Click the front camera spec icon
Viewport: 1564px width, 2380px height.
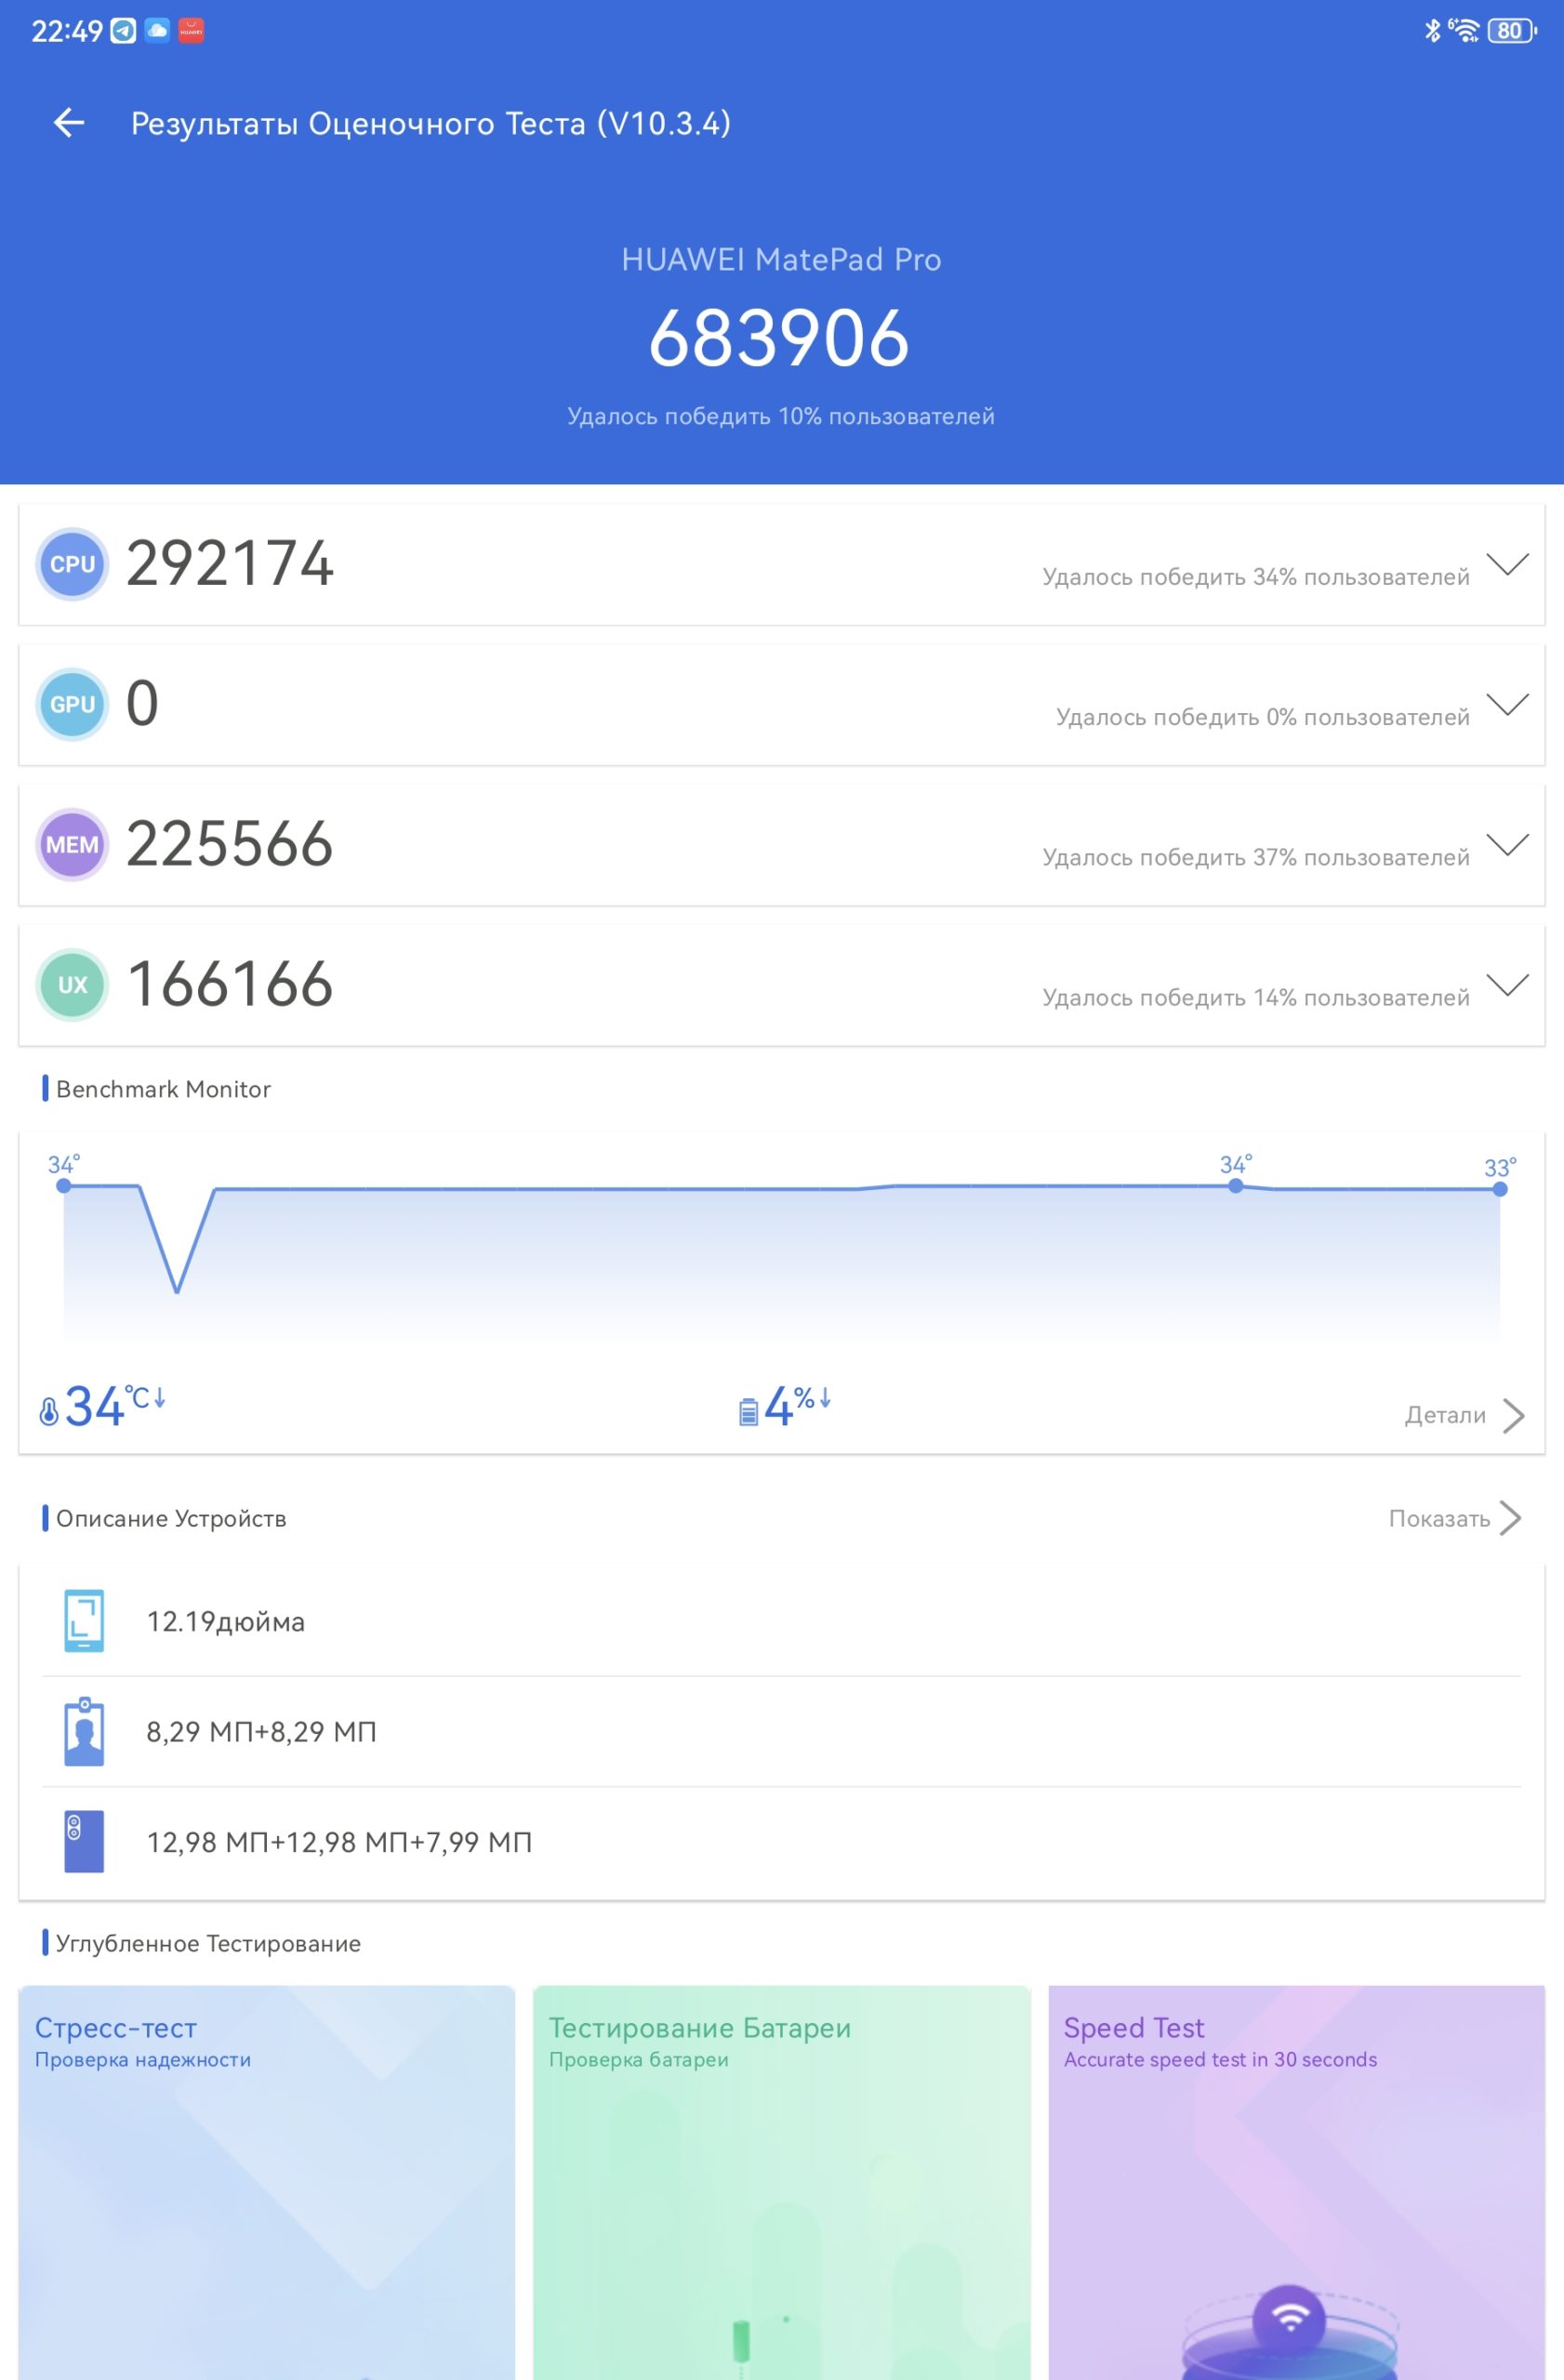point(84,1731)
